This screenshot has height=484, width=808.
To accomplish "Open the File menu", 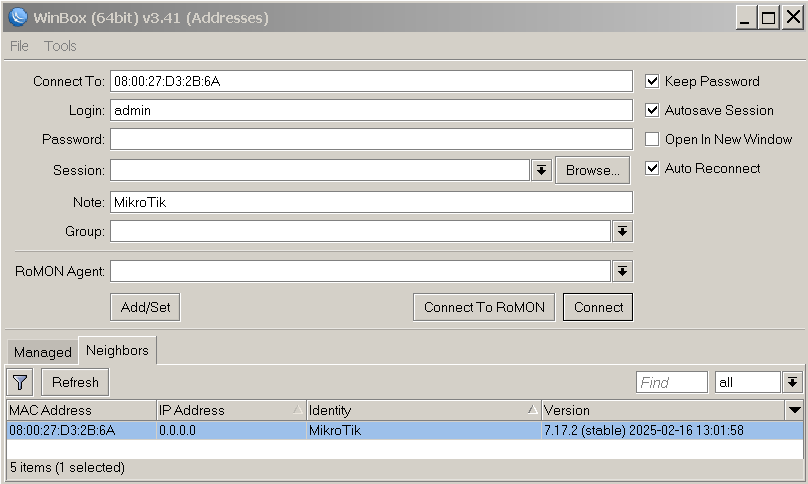I will pos(19,46).
